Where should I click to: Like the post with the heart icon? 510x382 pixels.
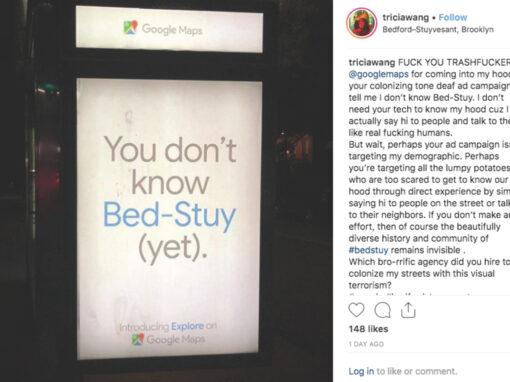[x=356, y=310]
